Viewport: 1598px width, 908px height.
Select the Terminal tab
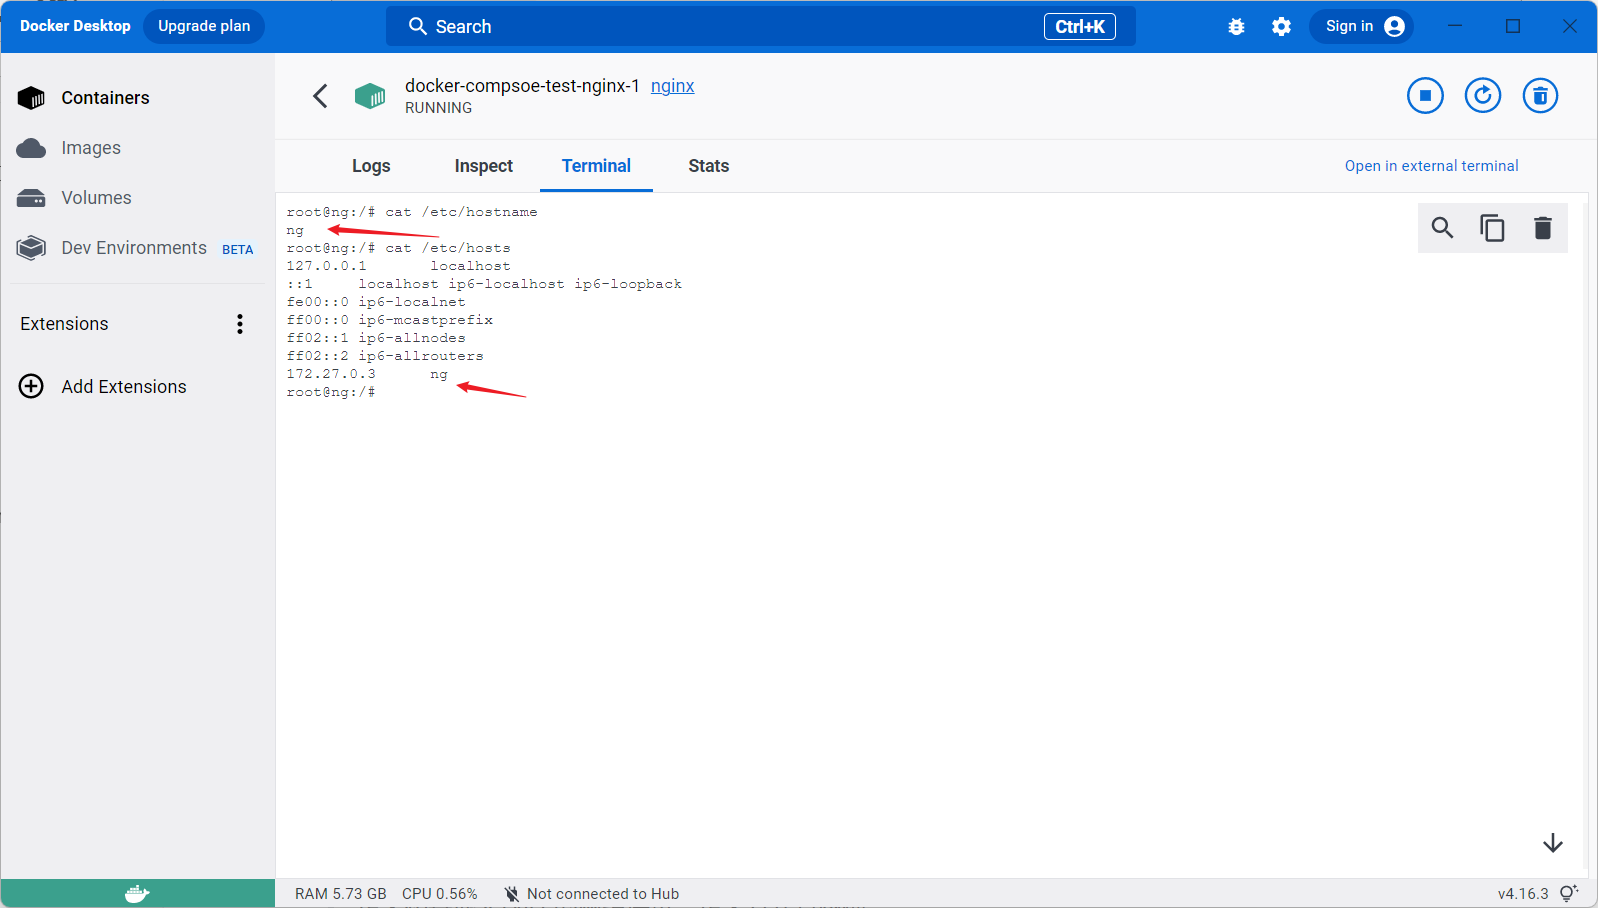point(596,166)
